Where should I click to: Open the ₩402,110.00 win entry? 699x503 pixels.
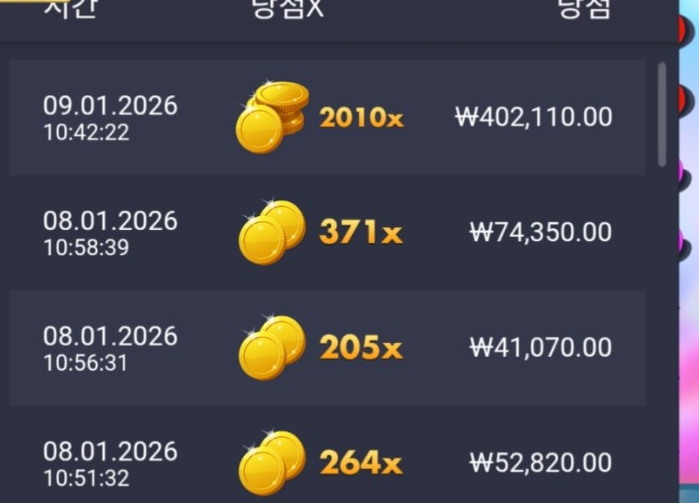(x=534, y=117)
